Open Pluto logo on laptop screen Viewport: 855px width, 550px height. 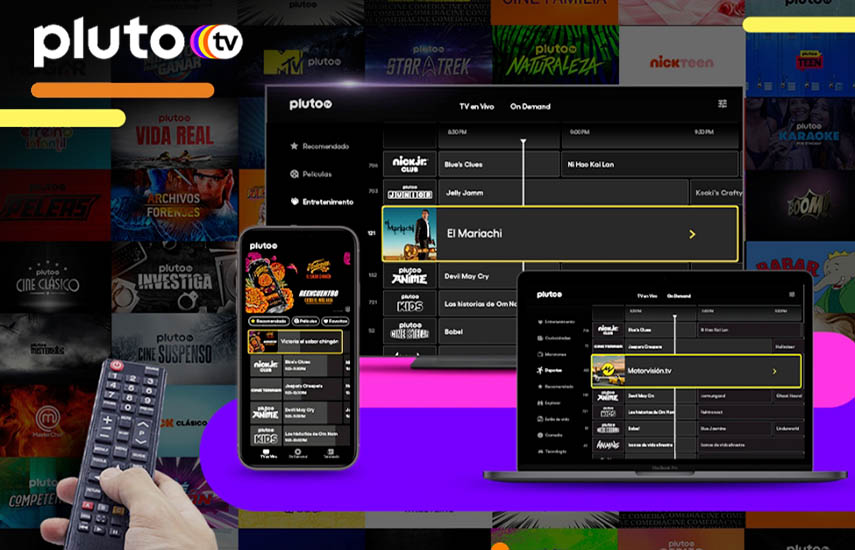tap(549, 294)
